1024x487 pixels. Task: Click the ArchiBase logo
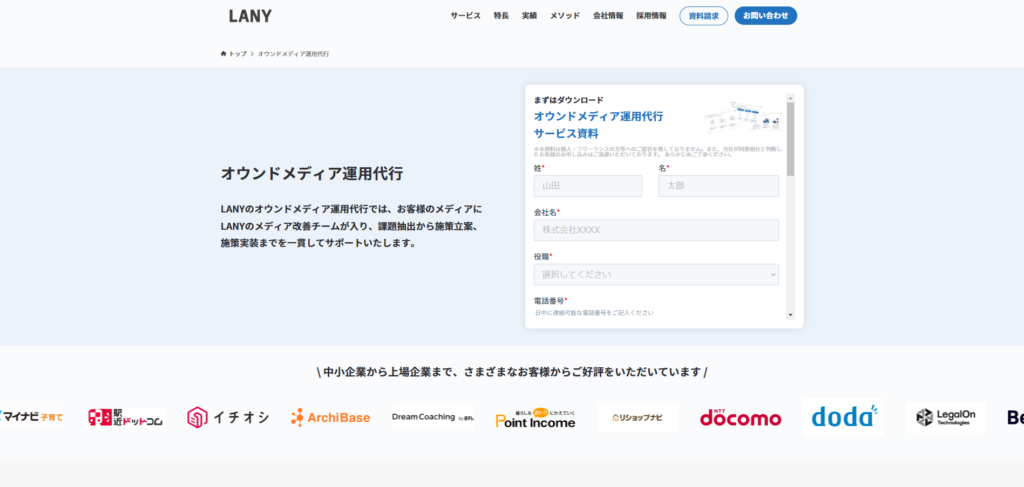tap(330, 417)
